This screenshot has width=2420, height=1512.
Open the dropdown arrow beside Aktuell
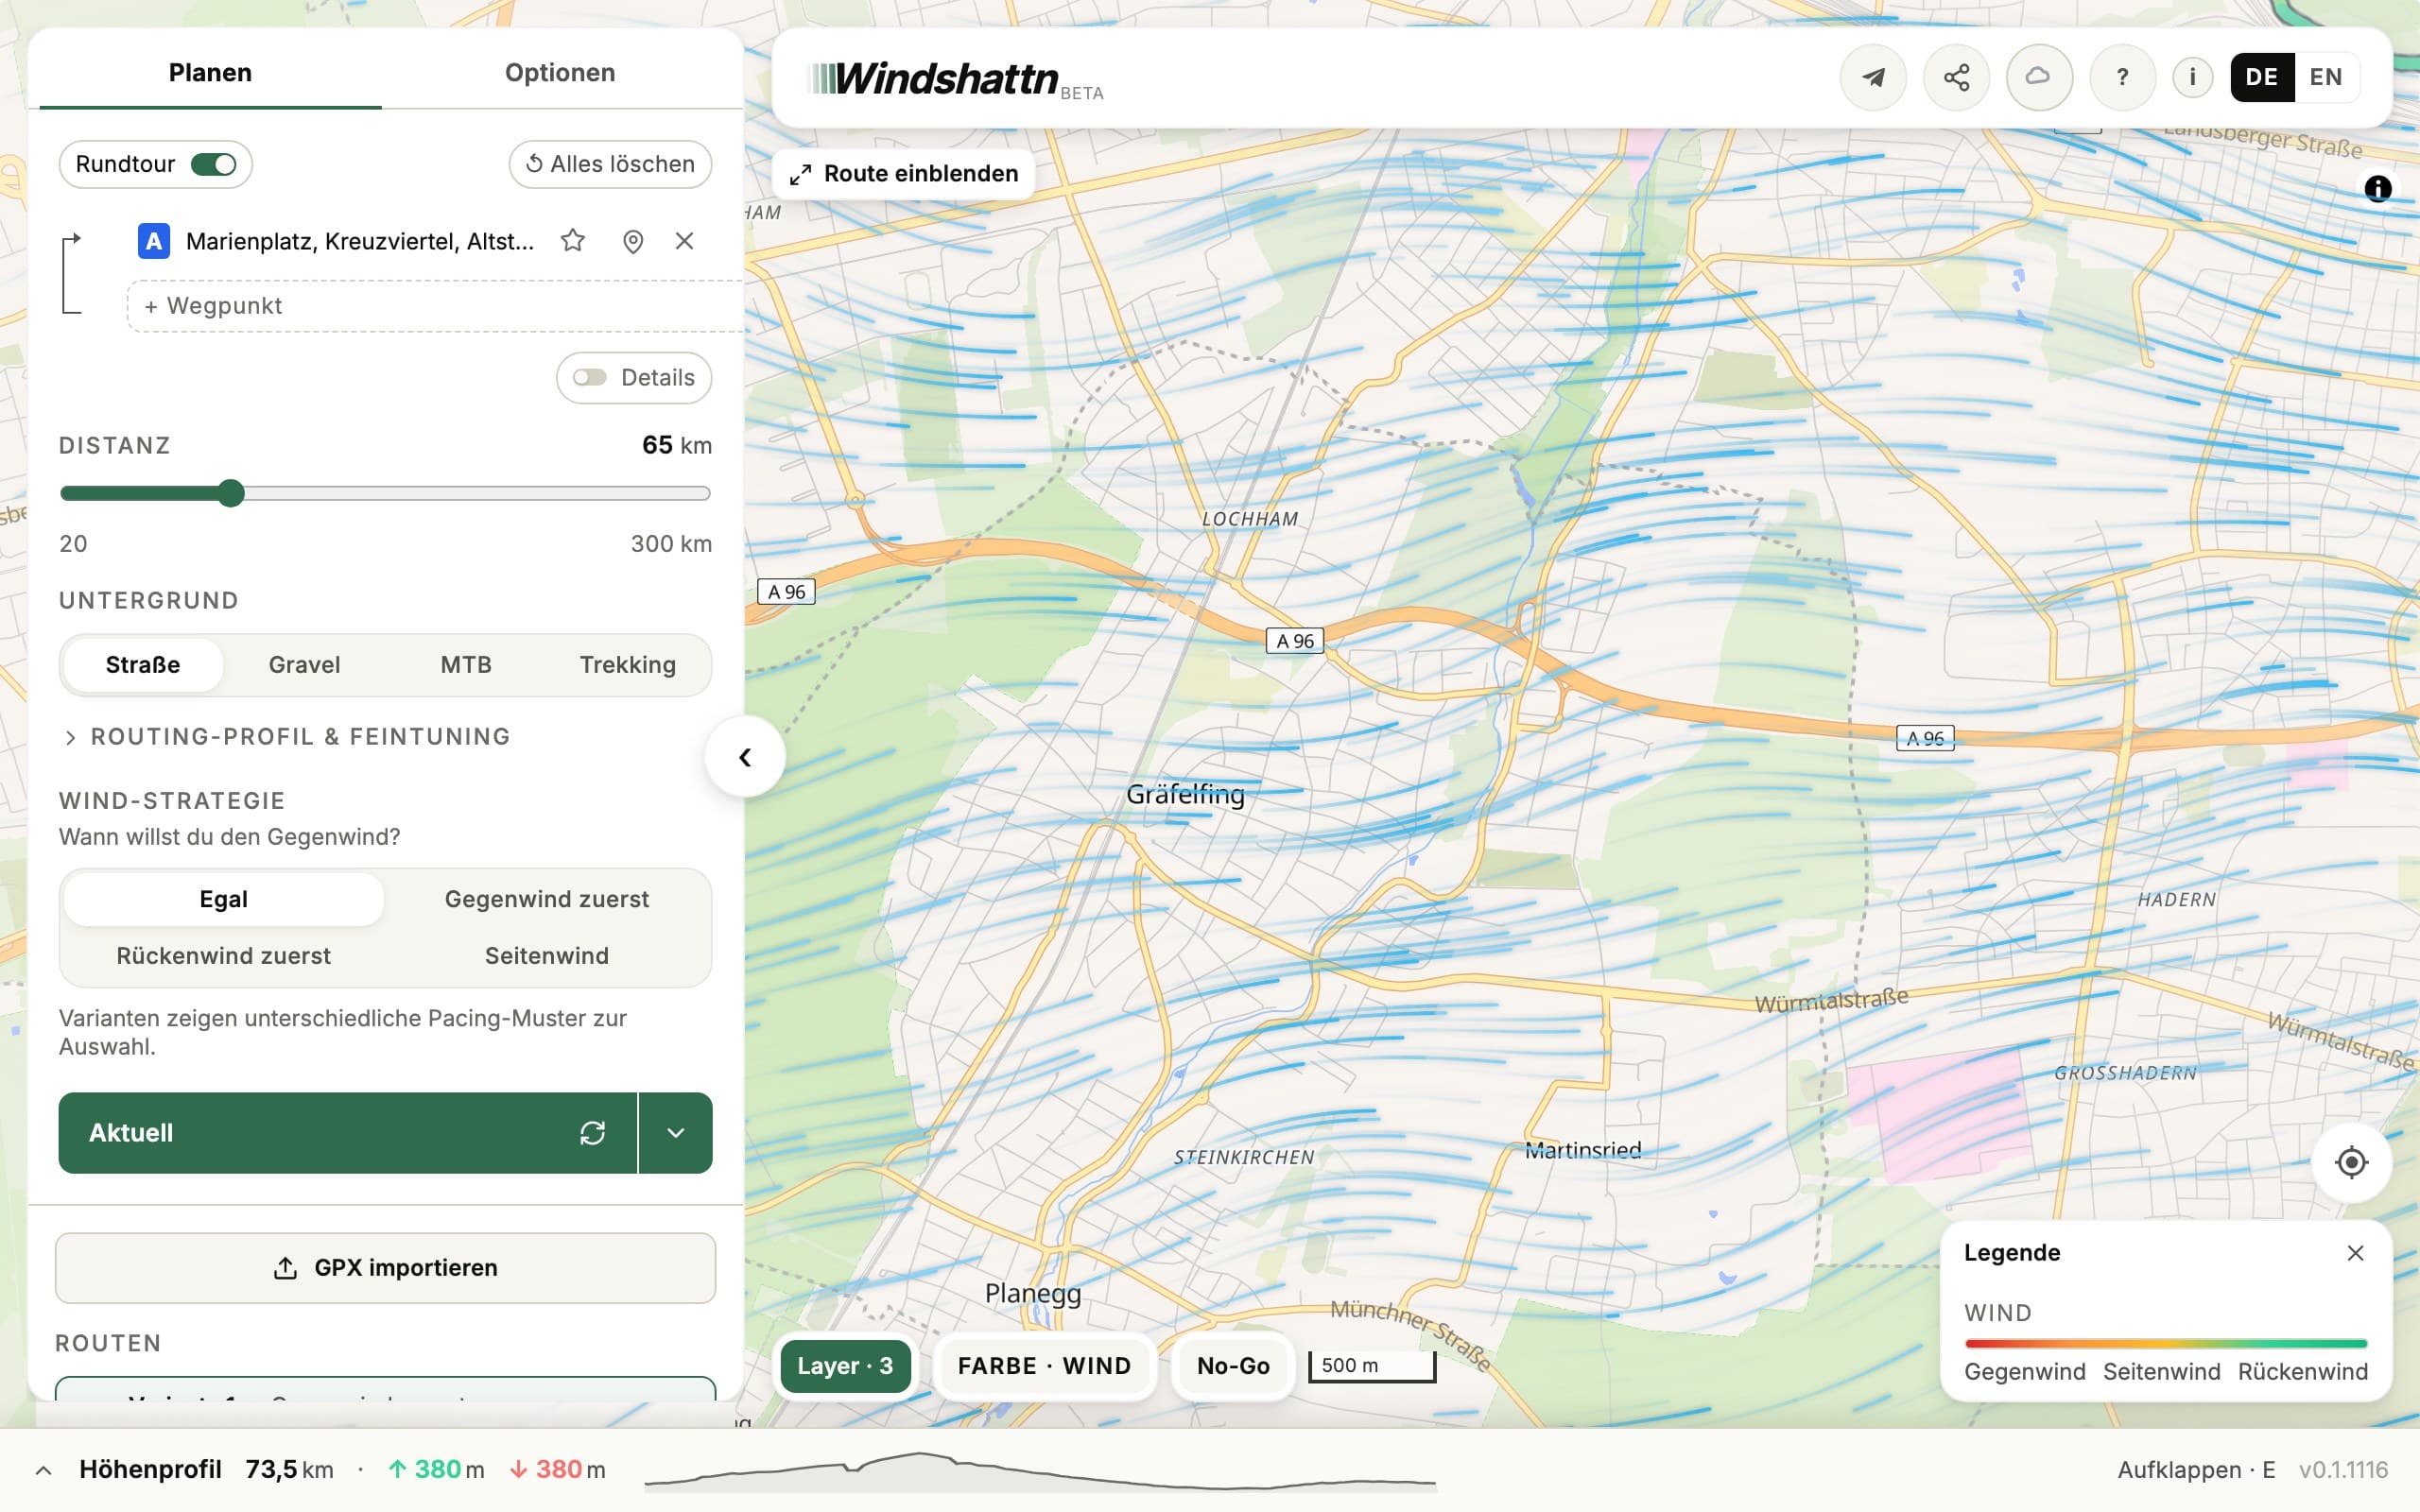[676, 1133]
